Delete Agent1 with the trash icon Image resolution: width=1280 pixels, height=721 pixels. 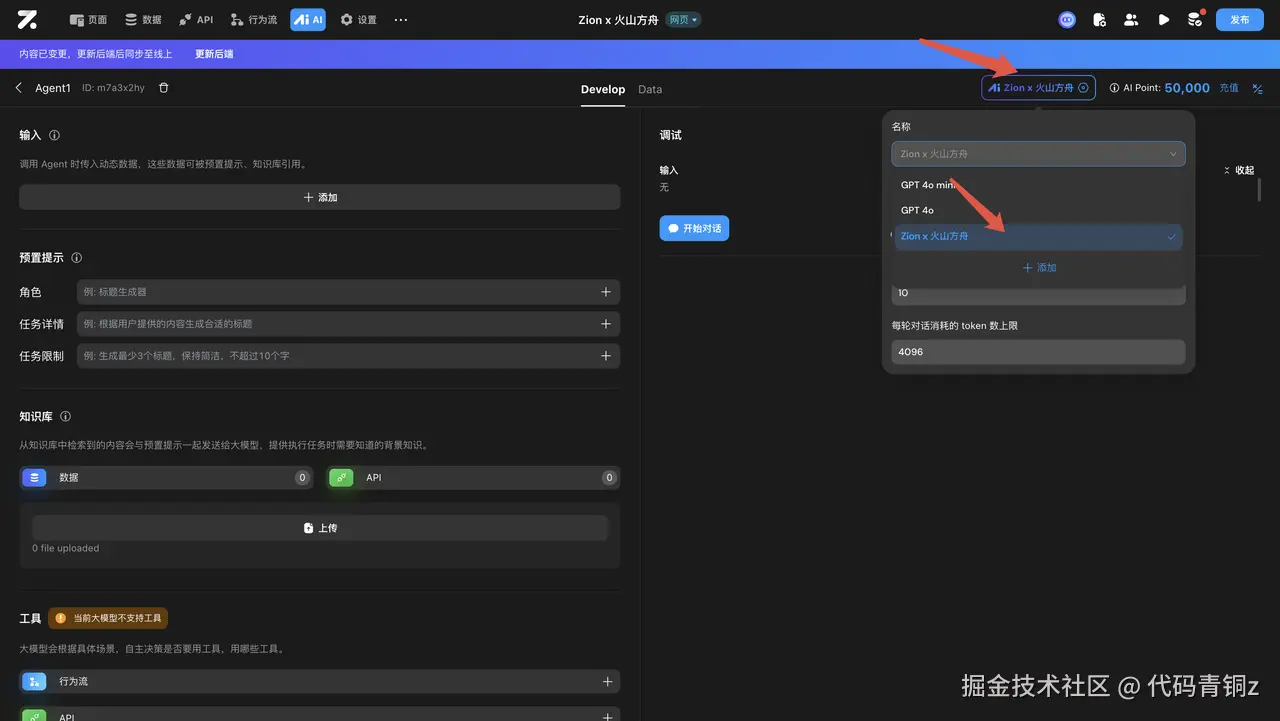click(x=164, y=88)
